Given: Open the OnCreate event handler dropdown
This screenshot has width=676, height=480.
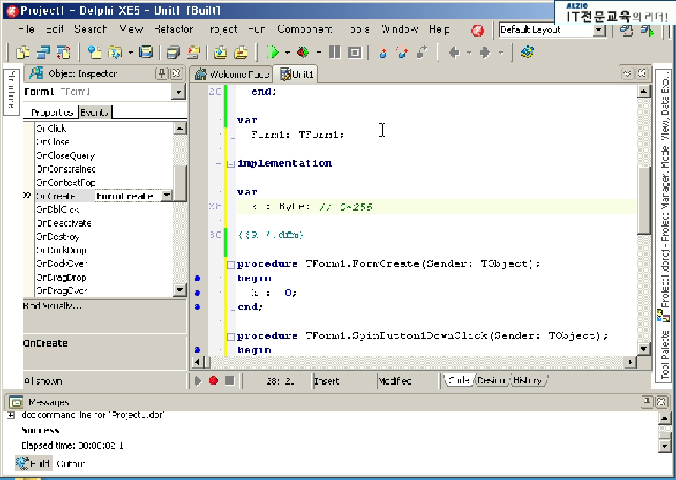Looking at the screenshot, I should [x=166, y=196].
